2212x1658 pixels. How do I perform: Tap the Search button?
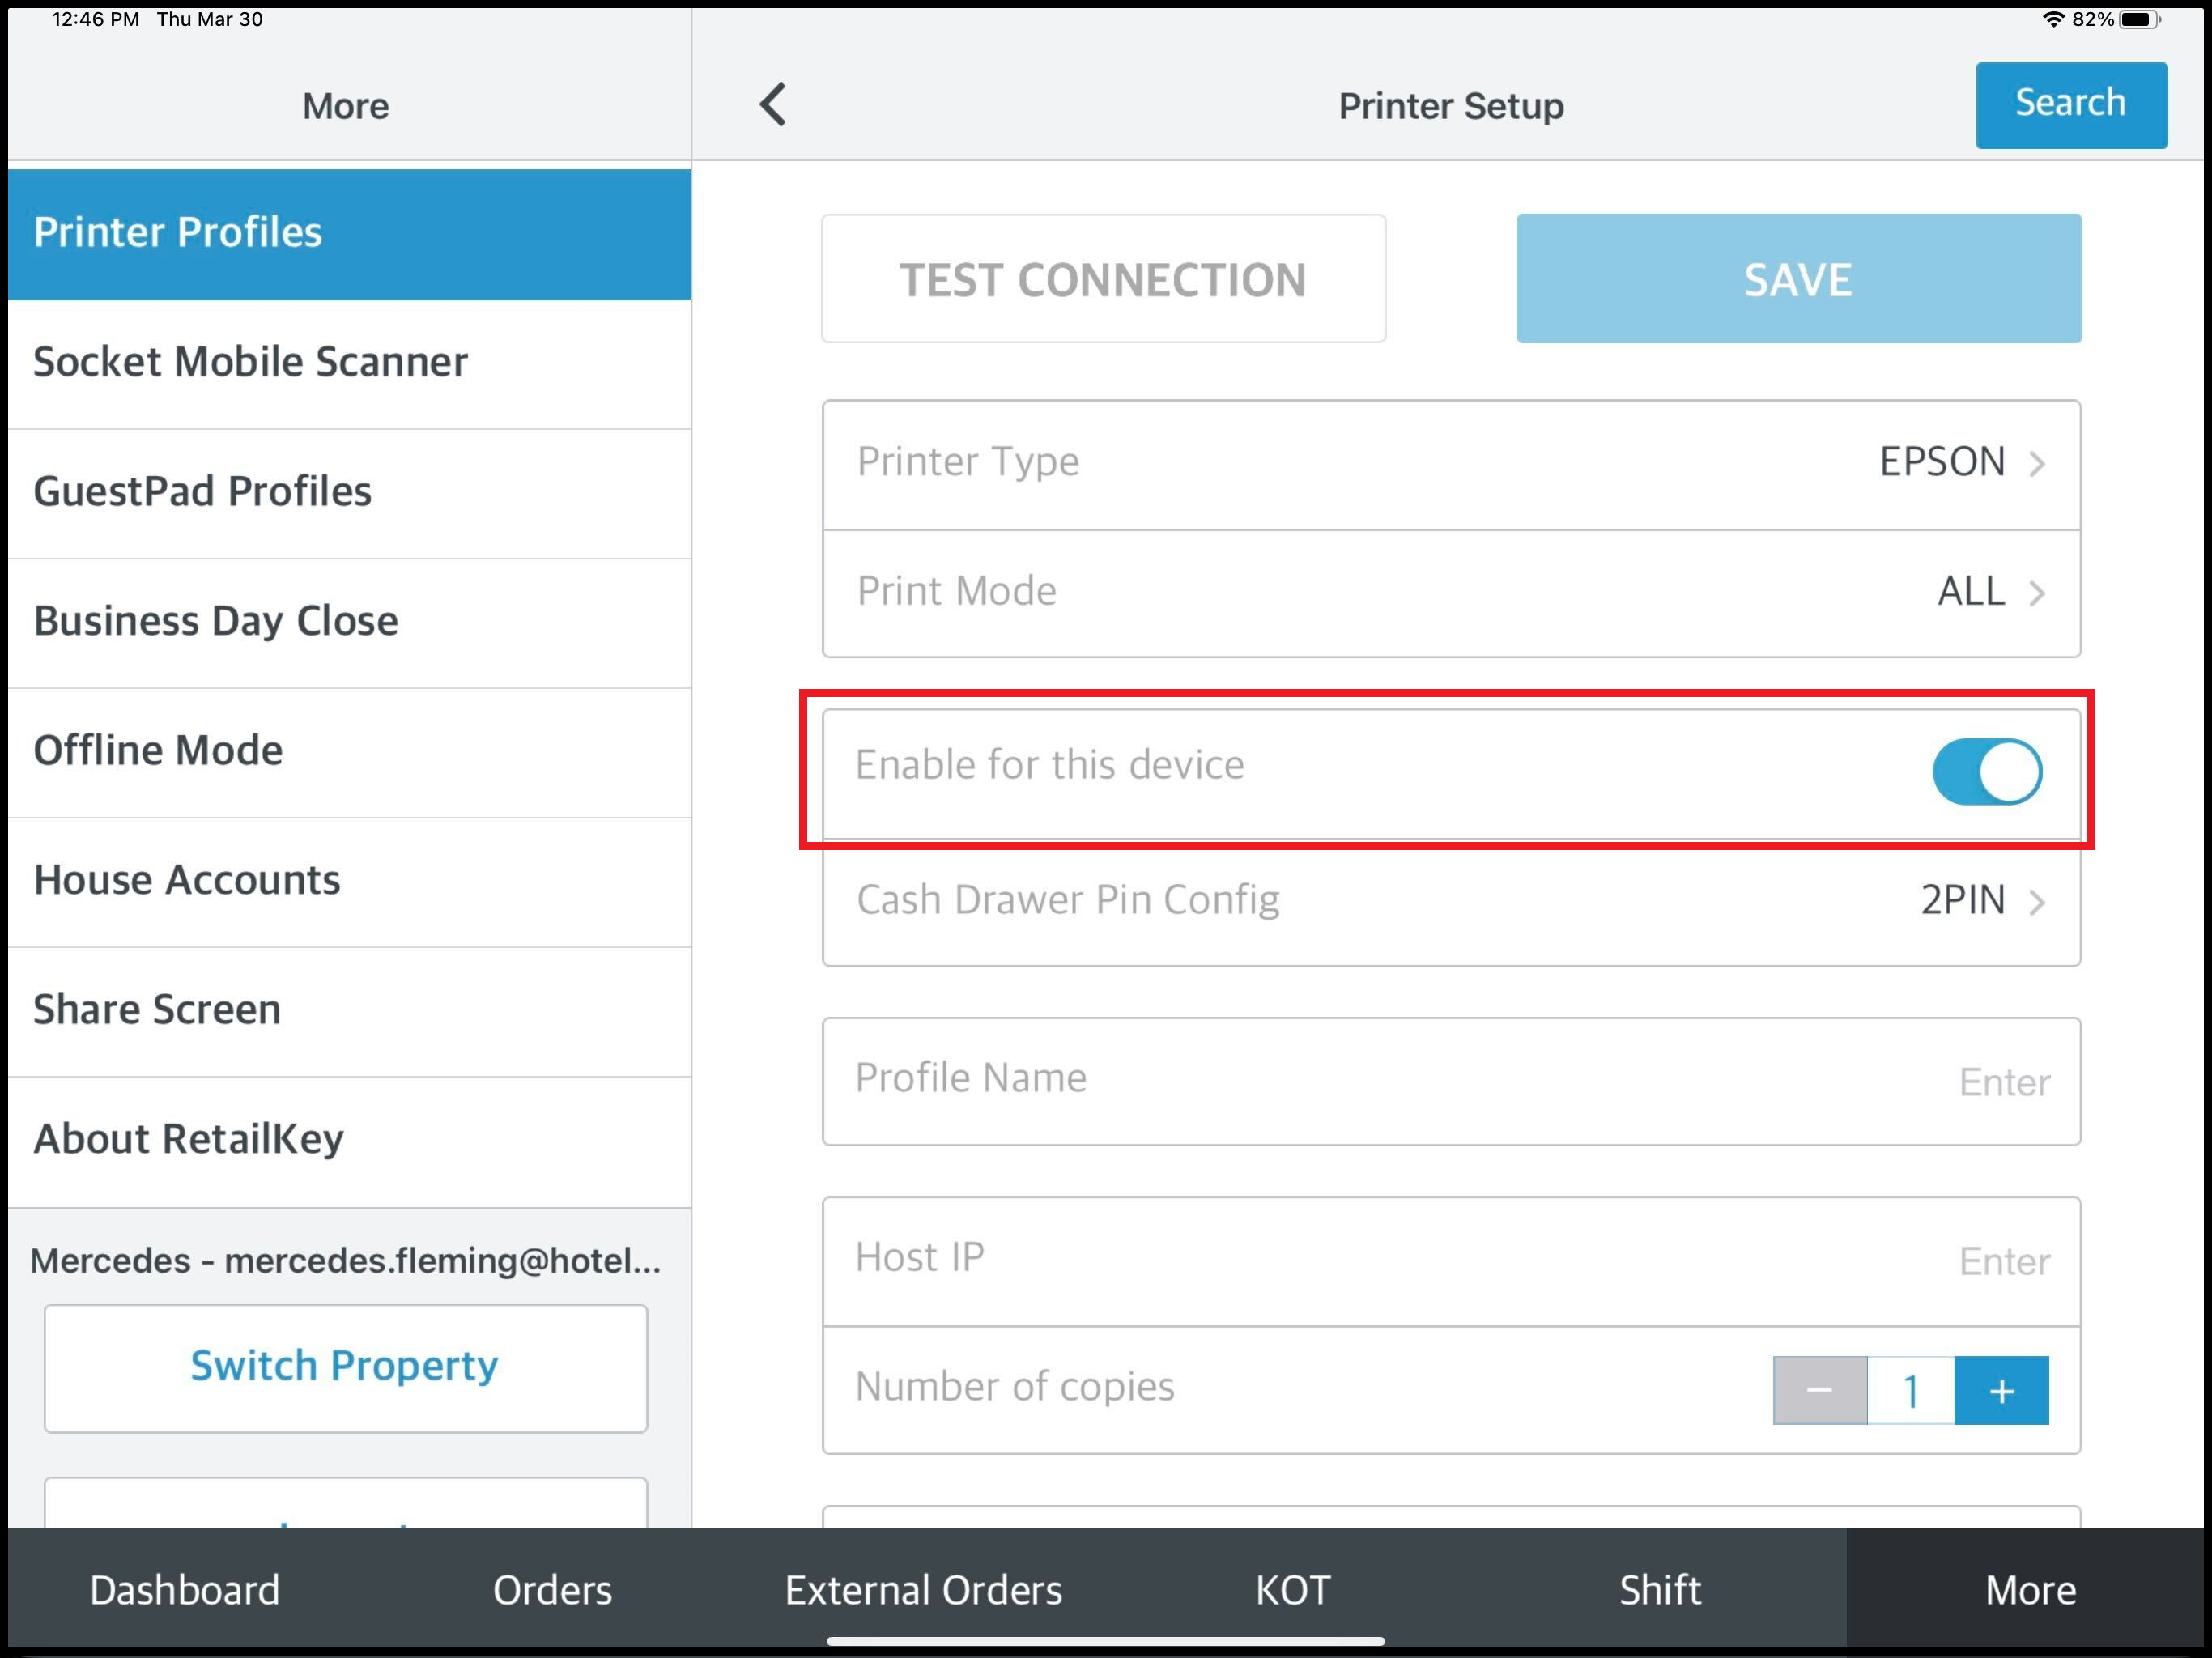pyautogui.click(x=2070, y=103)
